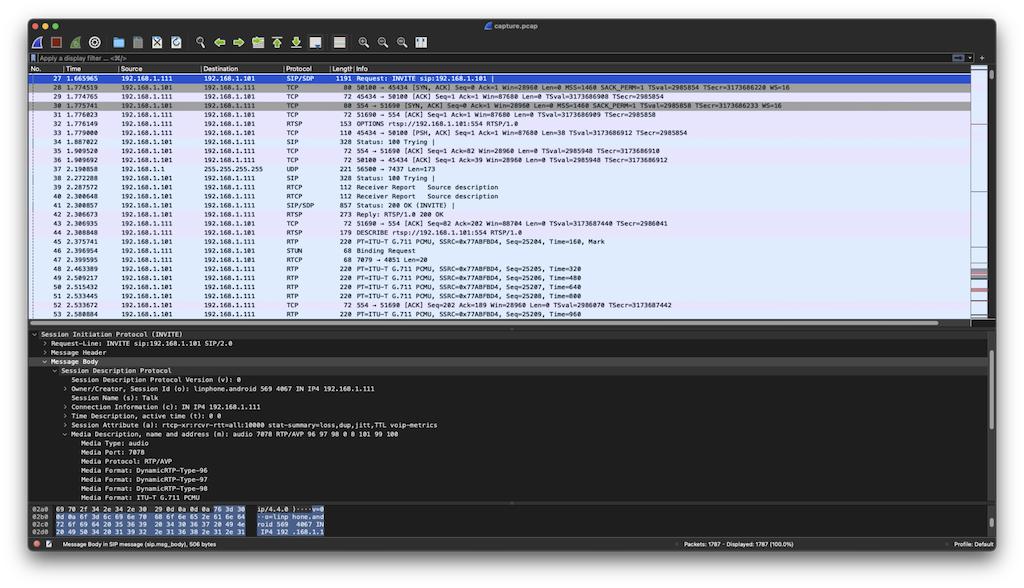Viewport: 1024px width, 588px height.
Task: Open display filter bookmark icon
Action: coord(33,58)
